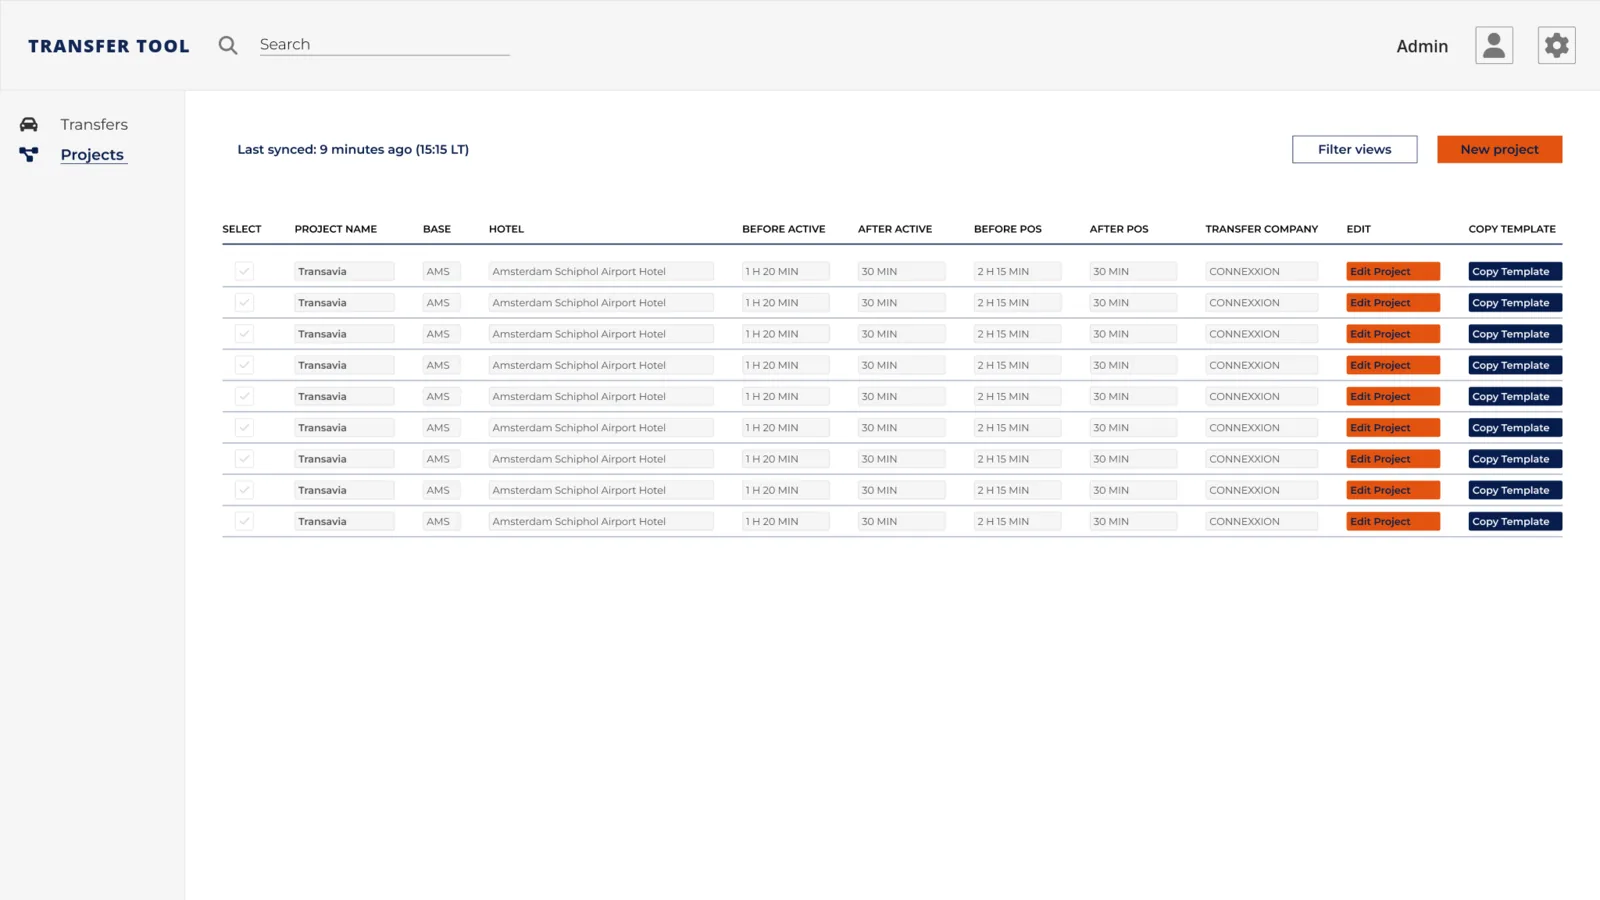This screenshot has width=1600, height=900.
Task: Click the Admin label
Action: click(1422, 46)
